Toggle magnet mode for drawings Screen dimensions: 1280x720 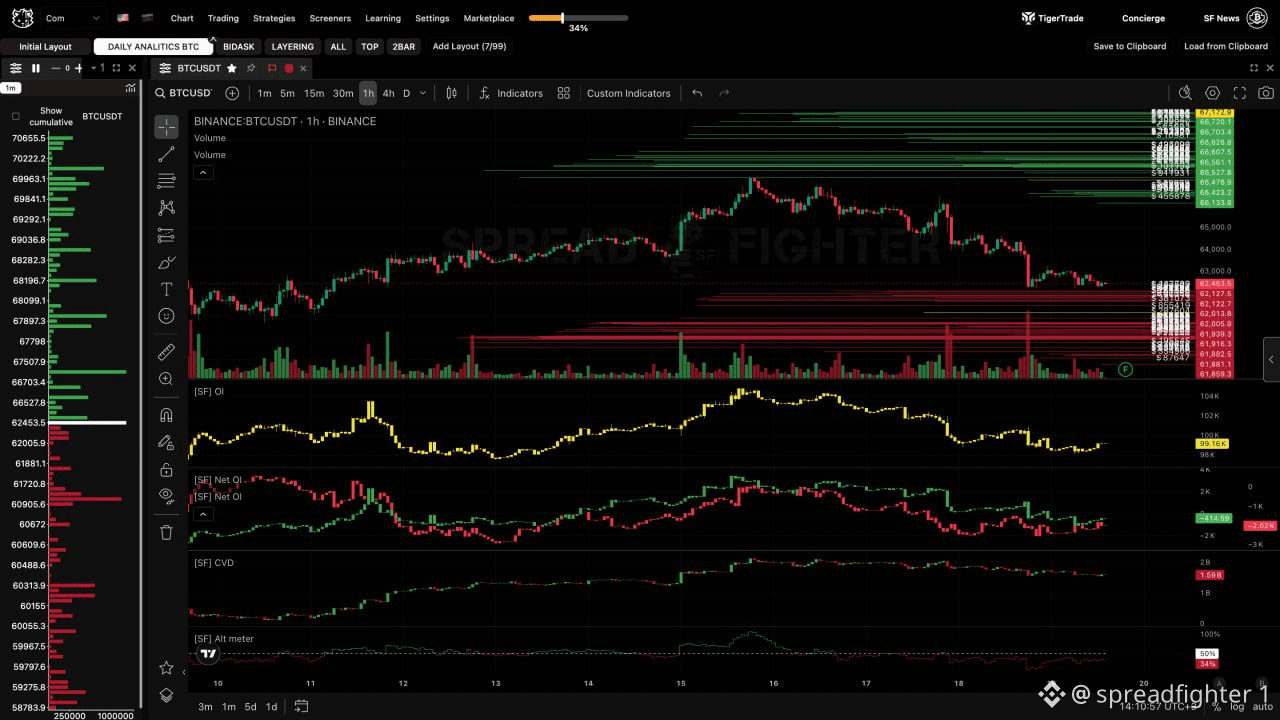[166, 415]
